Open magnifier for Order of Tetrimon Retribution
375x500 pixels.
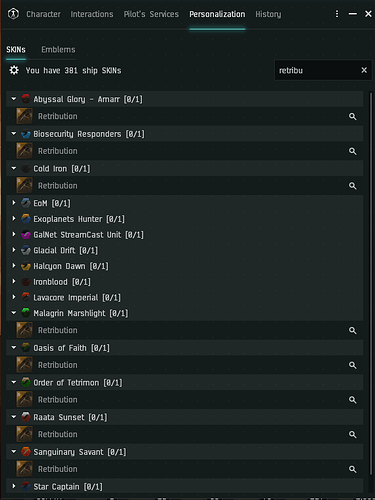pyautogui.click(x=352, y=400)
